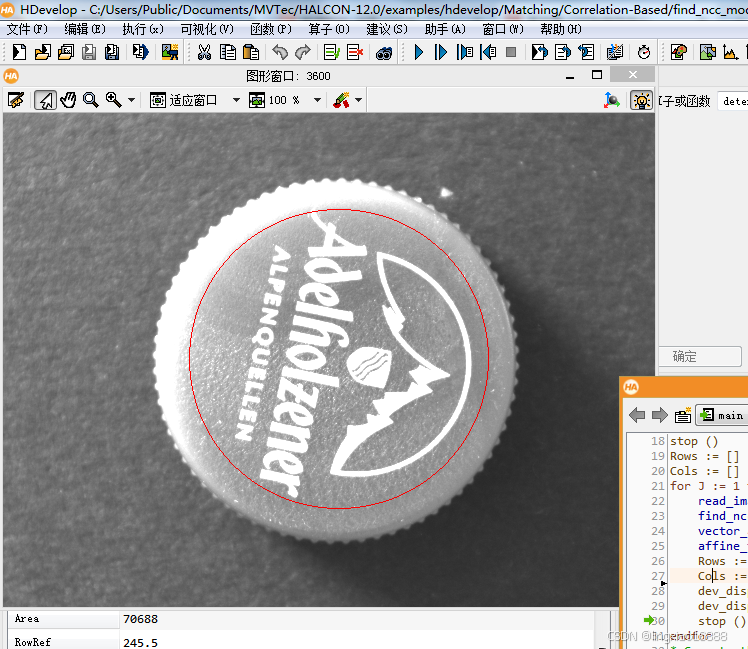Open a program with the folder icon
The height and width of the screenshot is (649, 748).
42,52
